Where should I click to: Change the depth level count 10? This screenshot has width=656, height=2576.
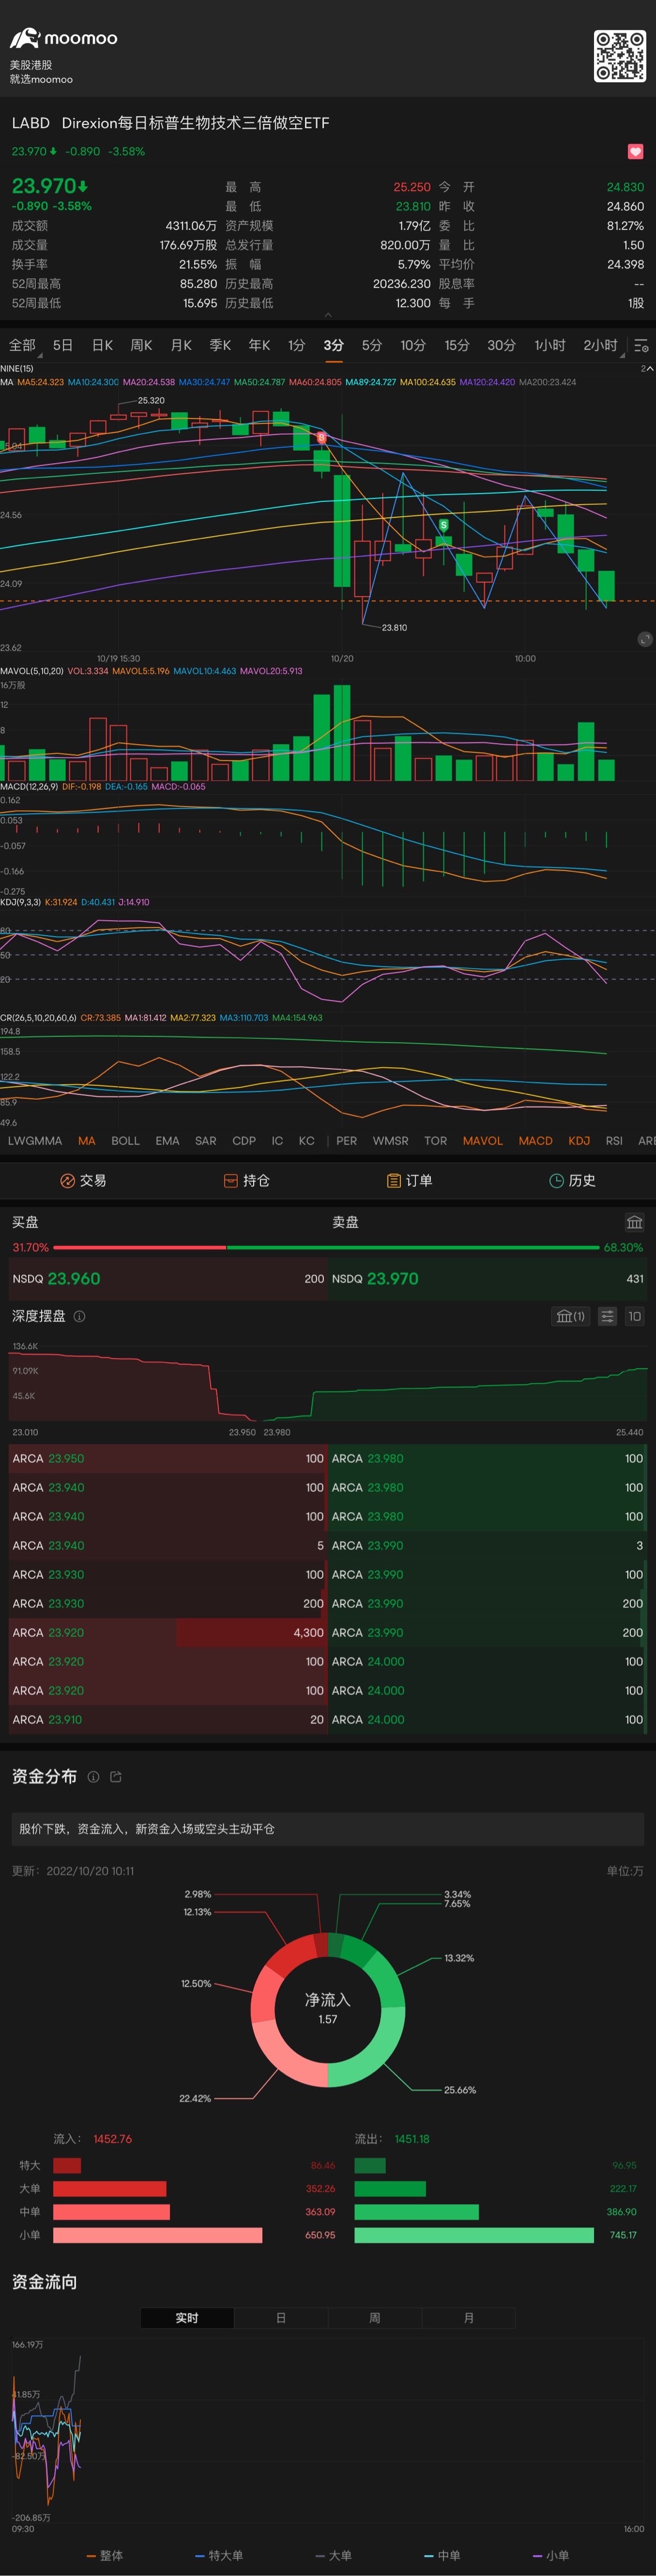[x=634, y=1316]
